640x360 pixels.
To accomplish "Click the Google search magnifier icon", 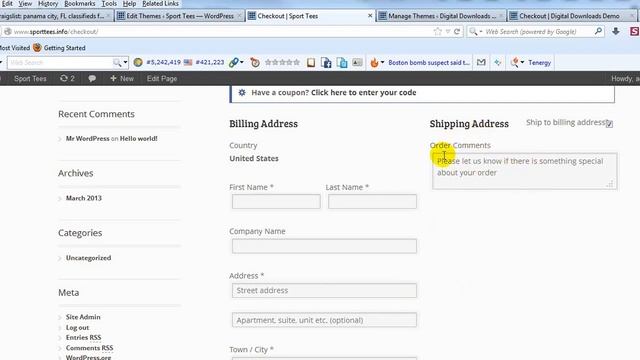I will pos(598,31).
